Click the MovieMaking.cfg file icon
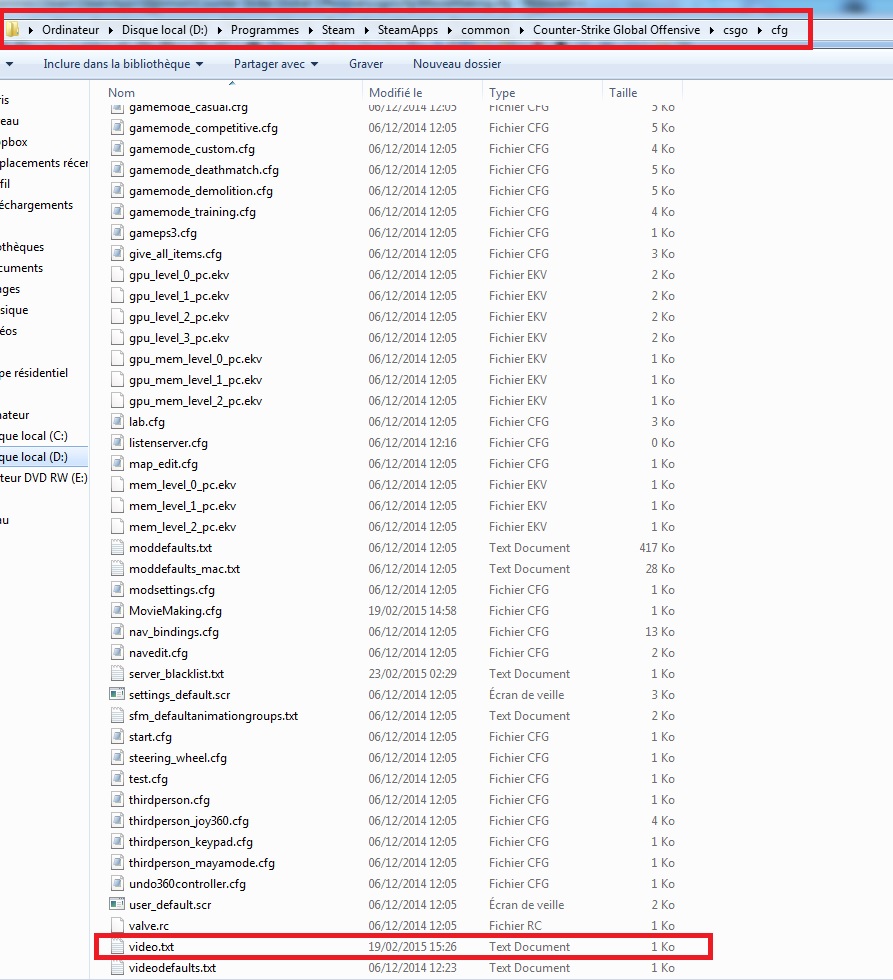 (117, 611)
